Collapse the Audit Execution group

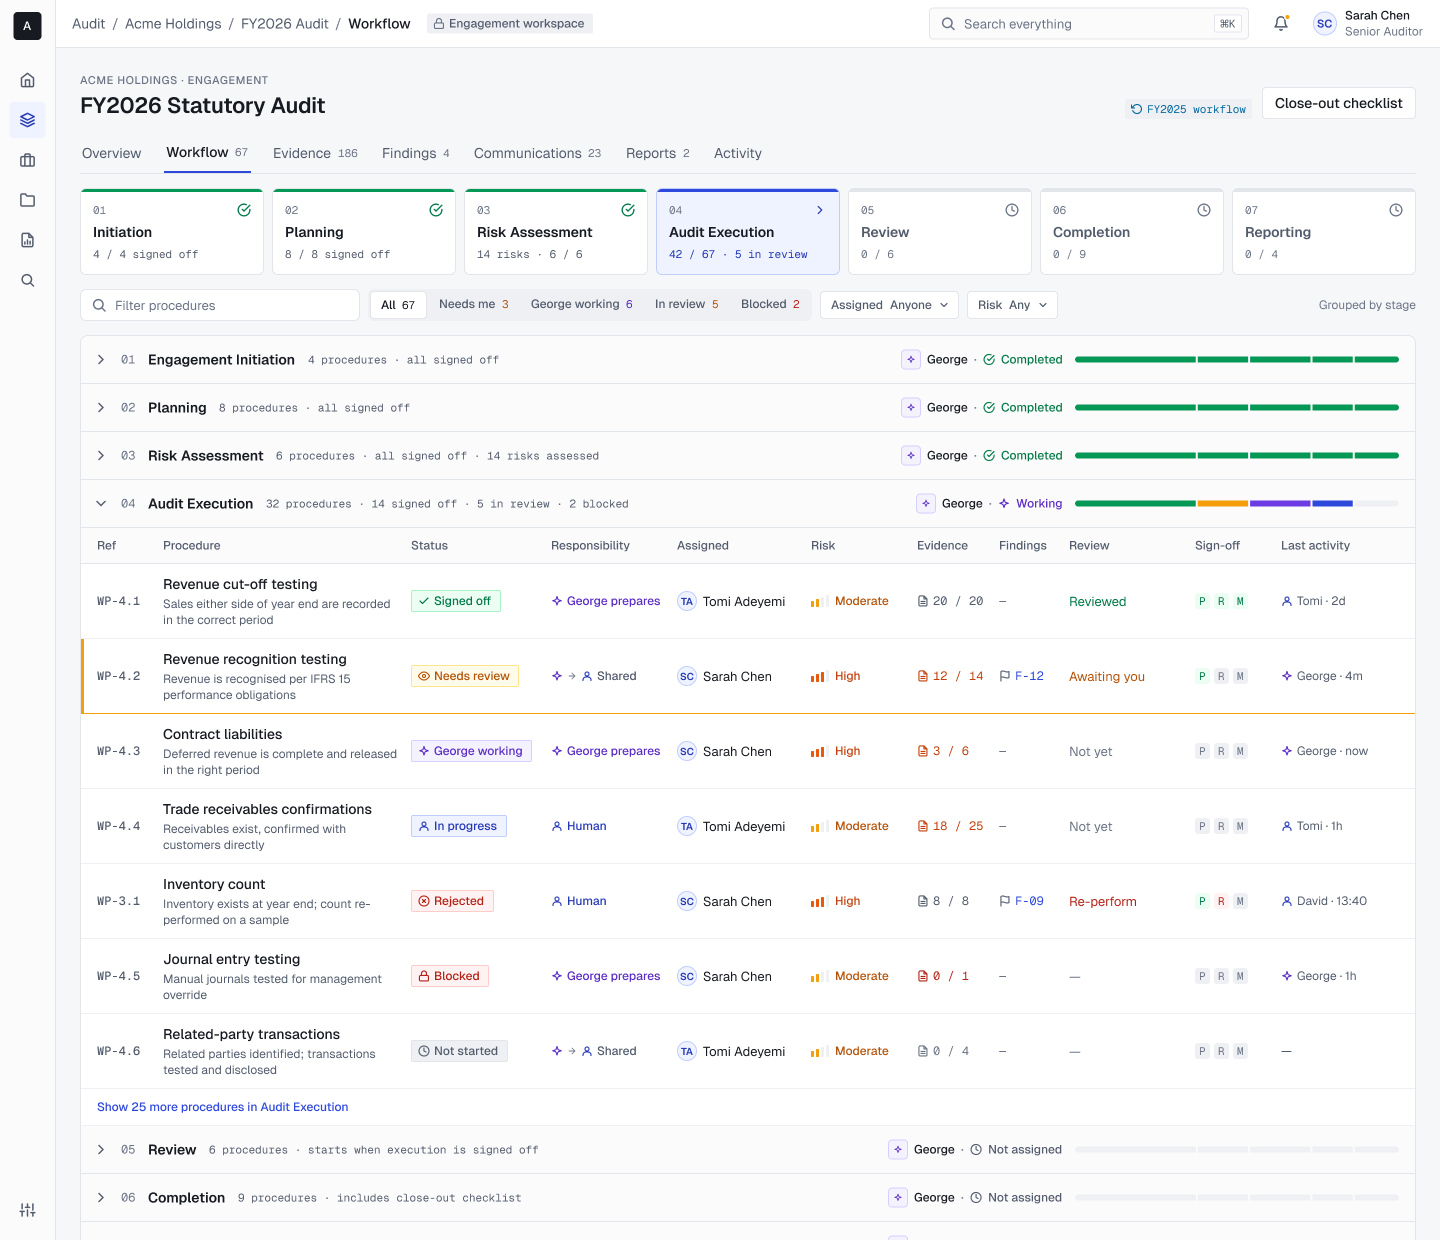(101, 504)
